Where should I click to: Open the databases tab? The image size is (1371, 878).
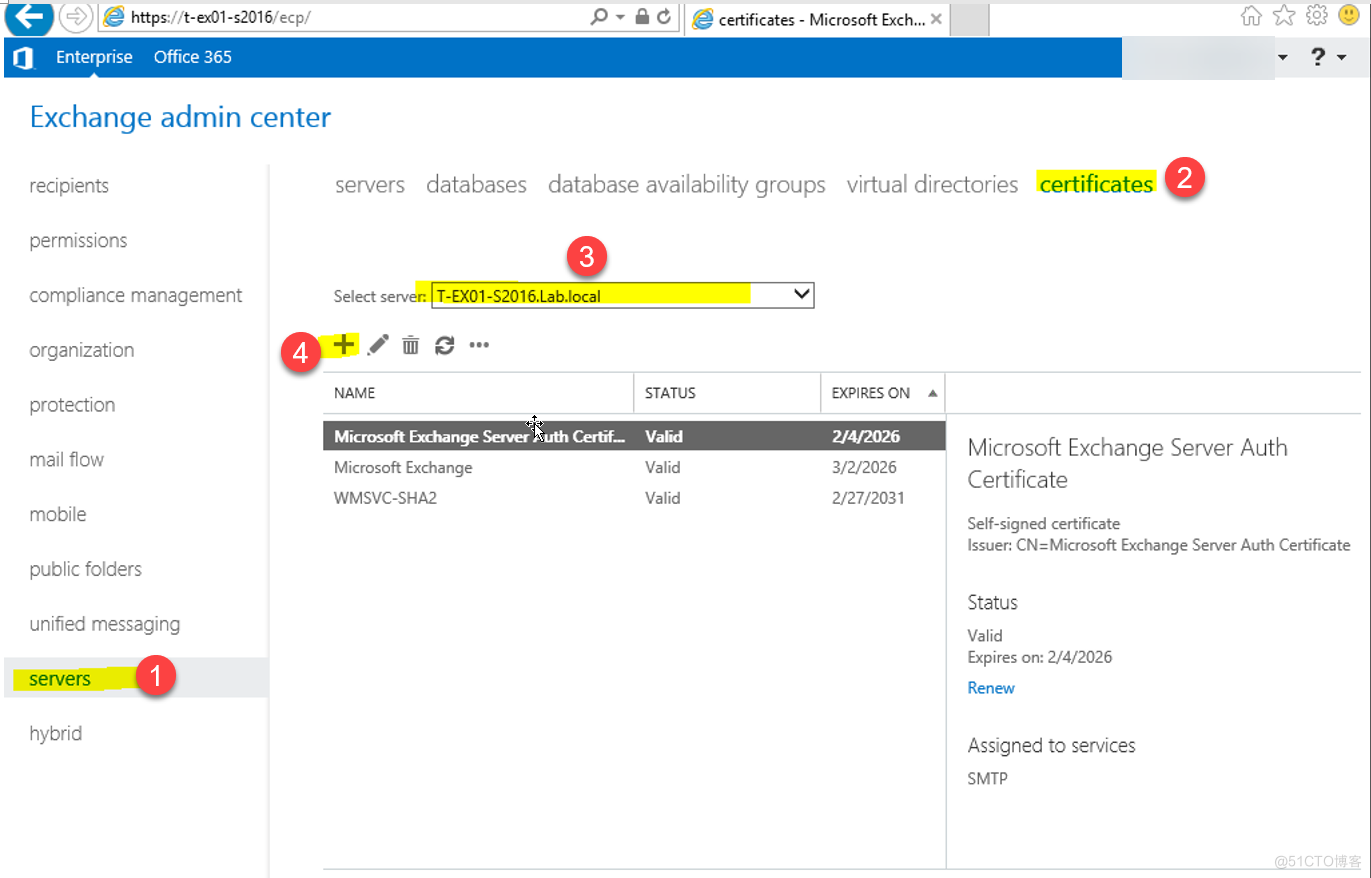coord(476,185)
